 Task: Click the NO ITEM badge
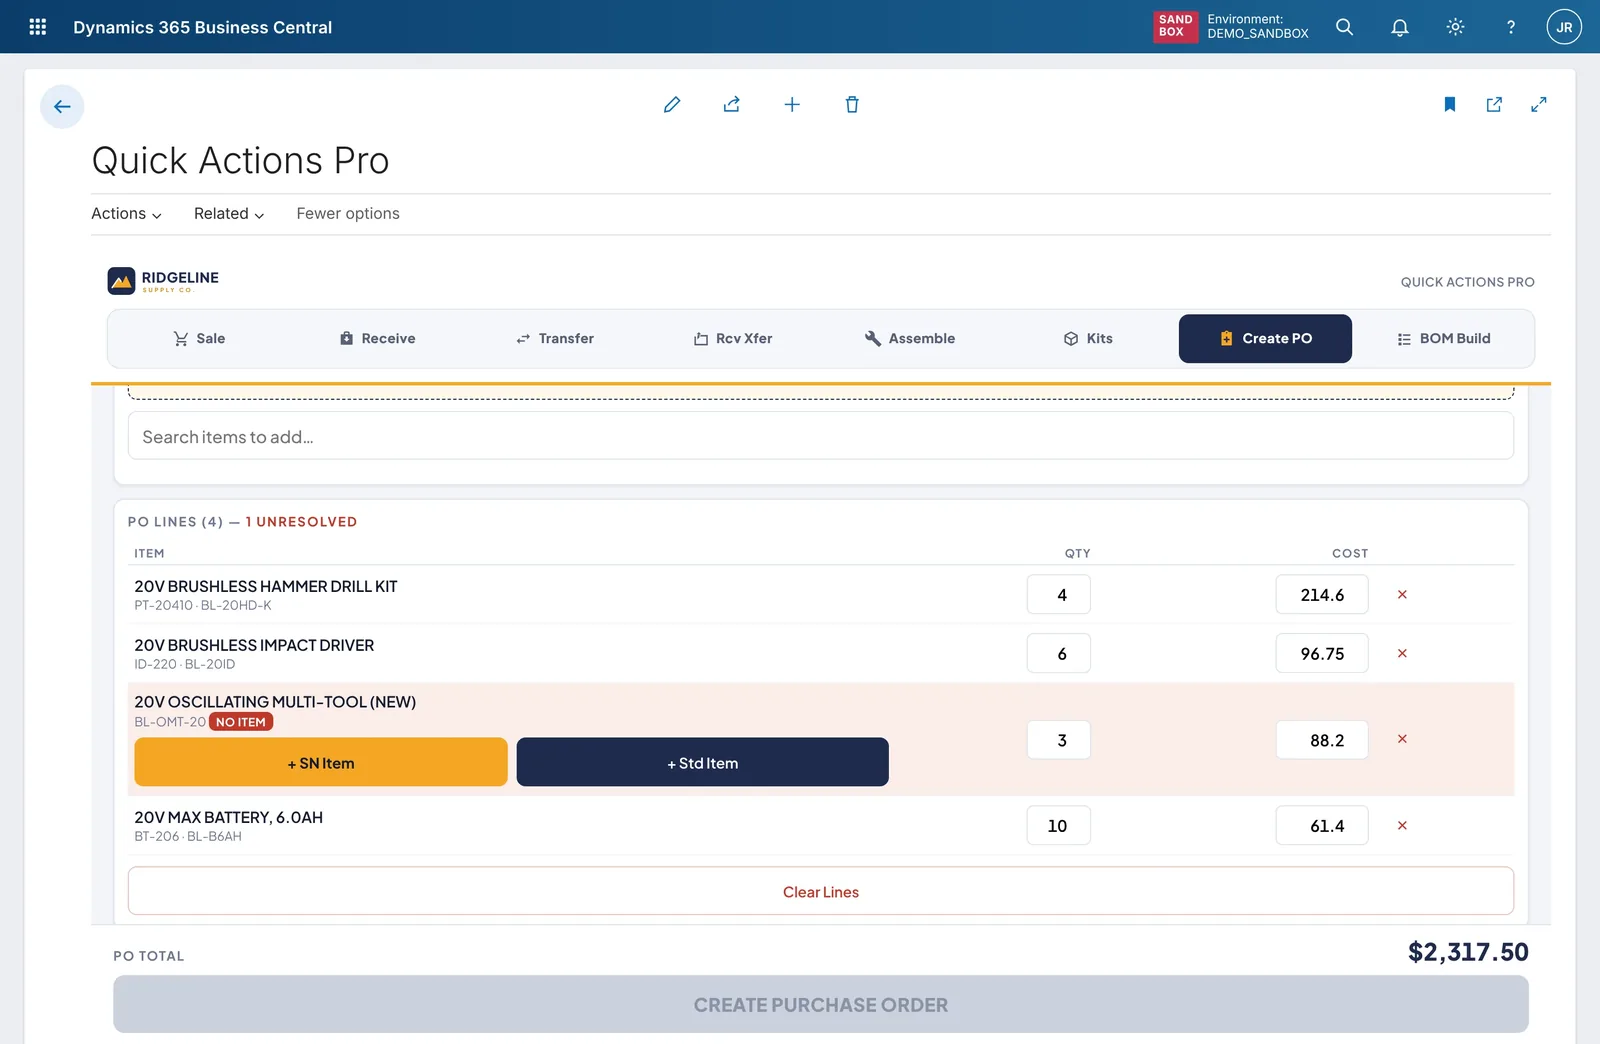(241, 722)
